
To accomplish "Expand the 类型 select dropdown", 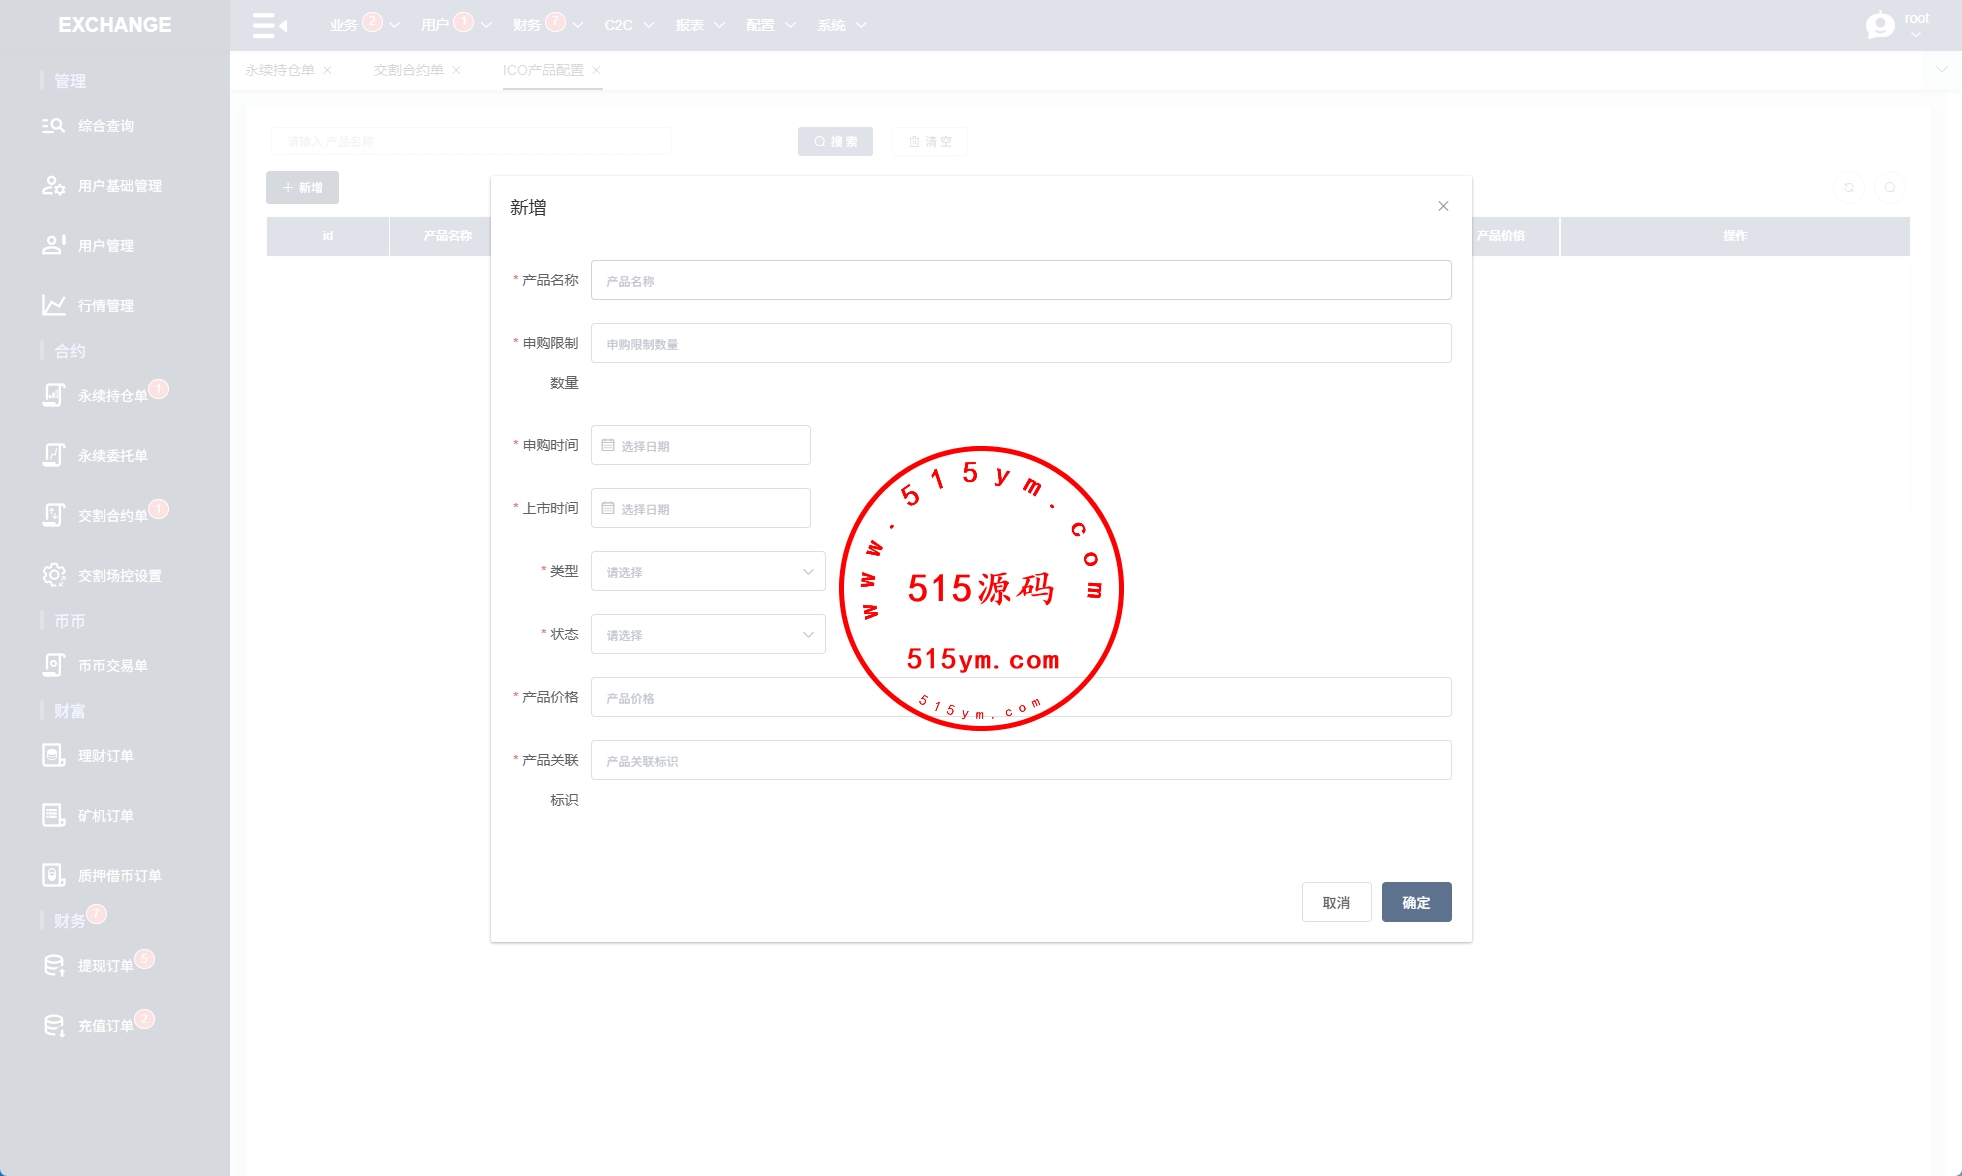I will (708, 571).
